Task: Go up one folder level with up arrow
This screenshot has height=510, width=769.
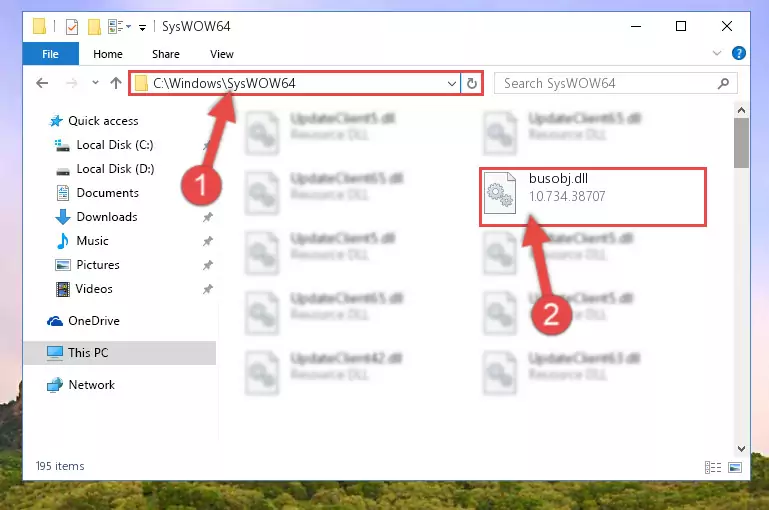Action: (x=116, y=83)
